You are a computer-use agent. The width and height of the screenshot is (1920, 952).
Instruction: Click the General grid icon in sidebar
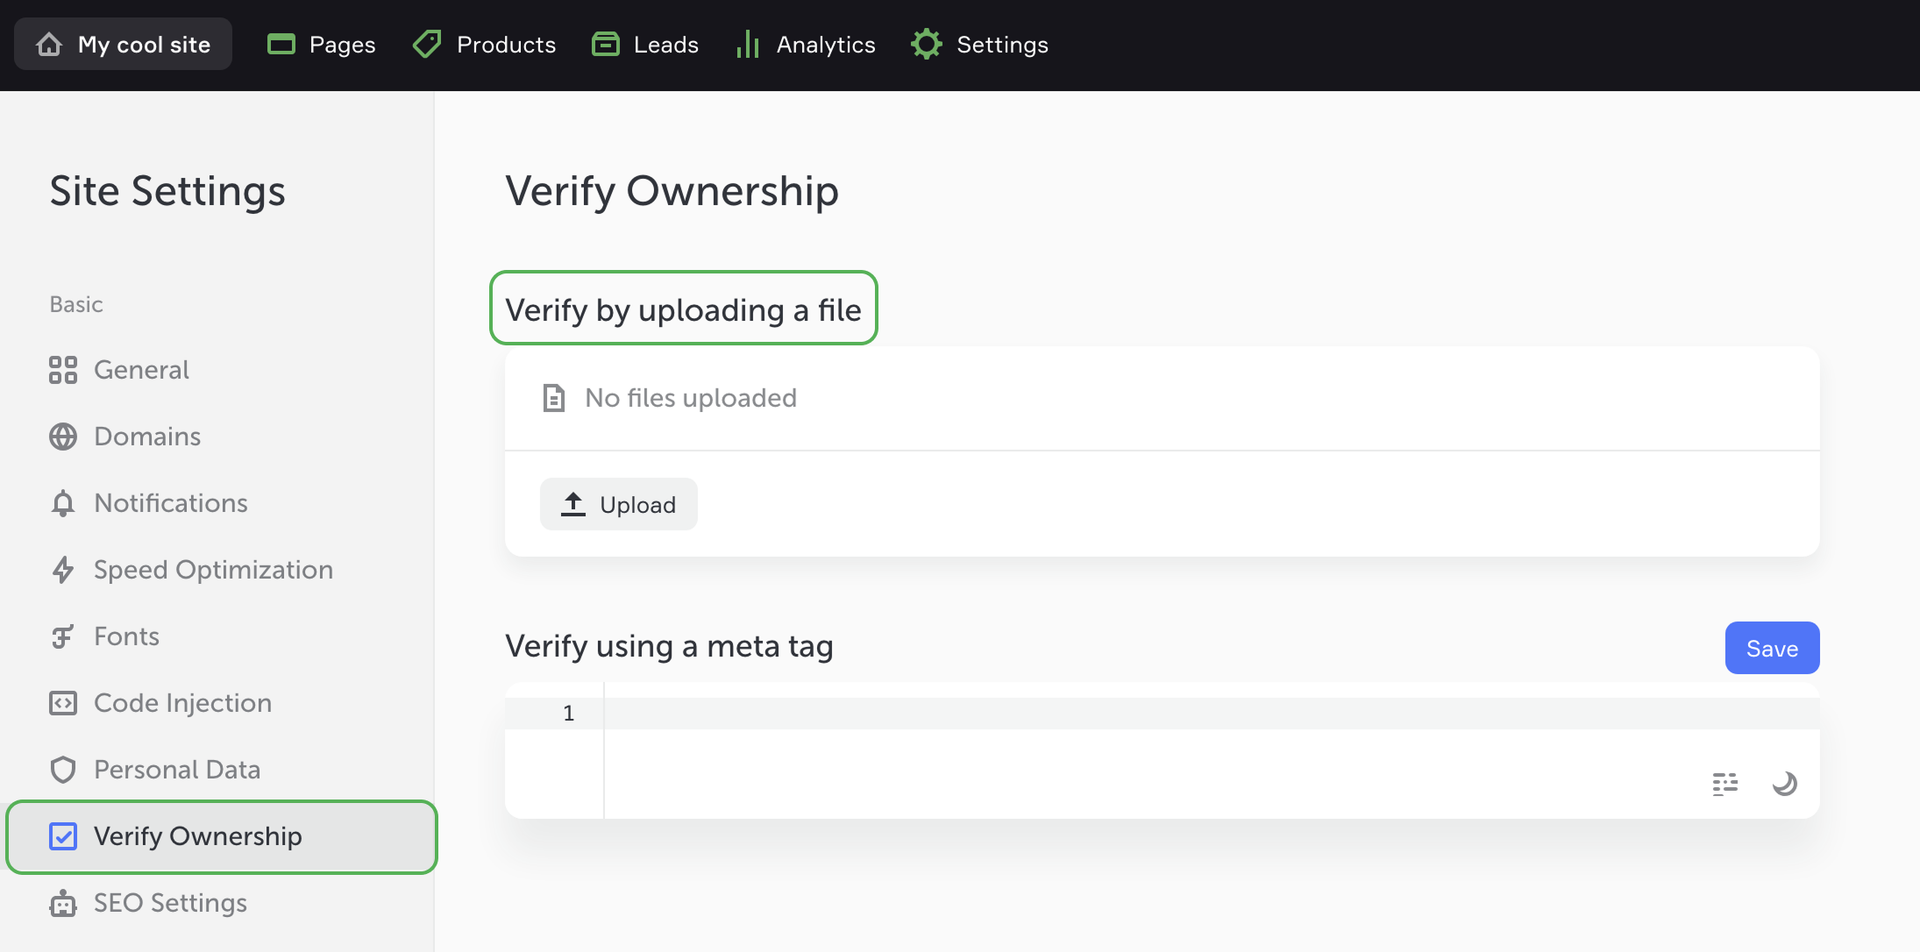pos(63,370)
